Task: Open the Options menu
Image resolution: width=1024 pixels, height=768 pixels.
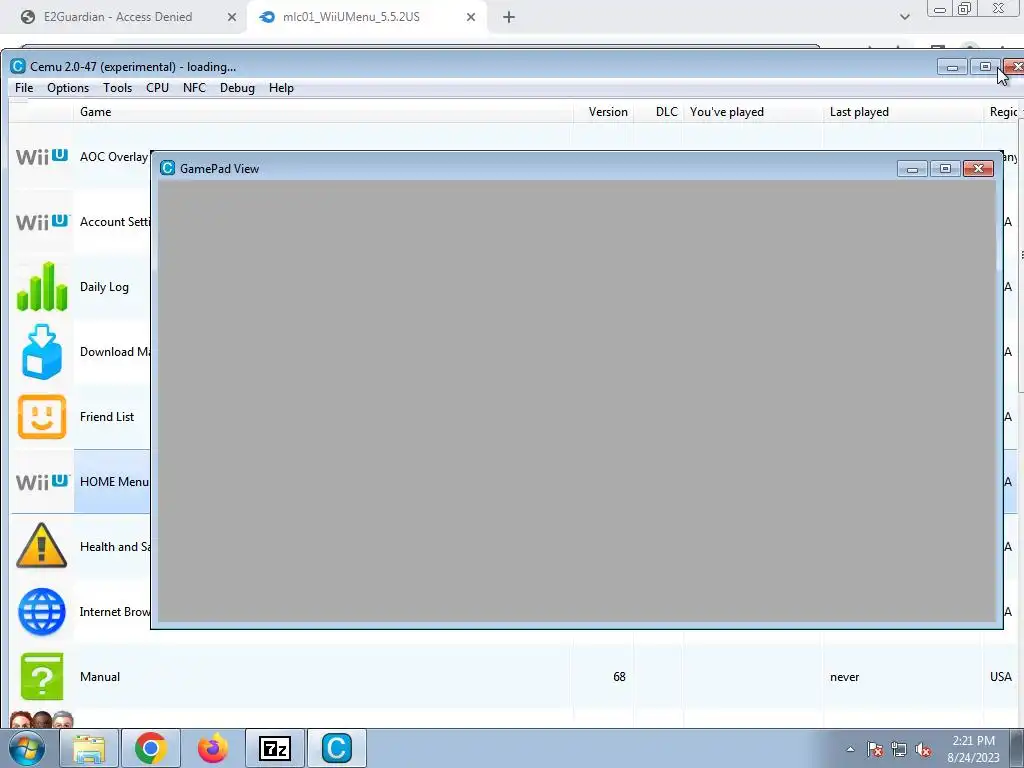Action: tap(68, 88)
